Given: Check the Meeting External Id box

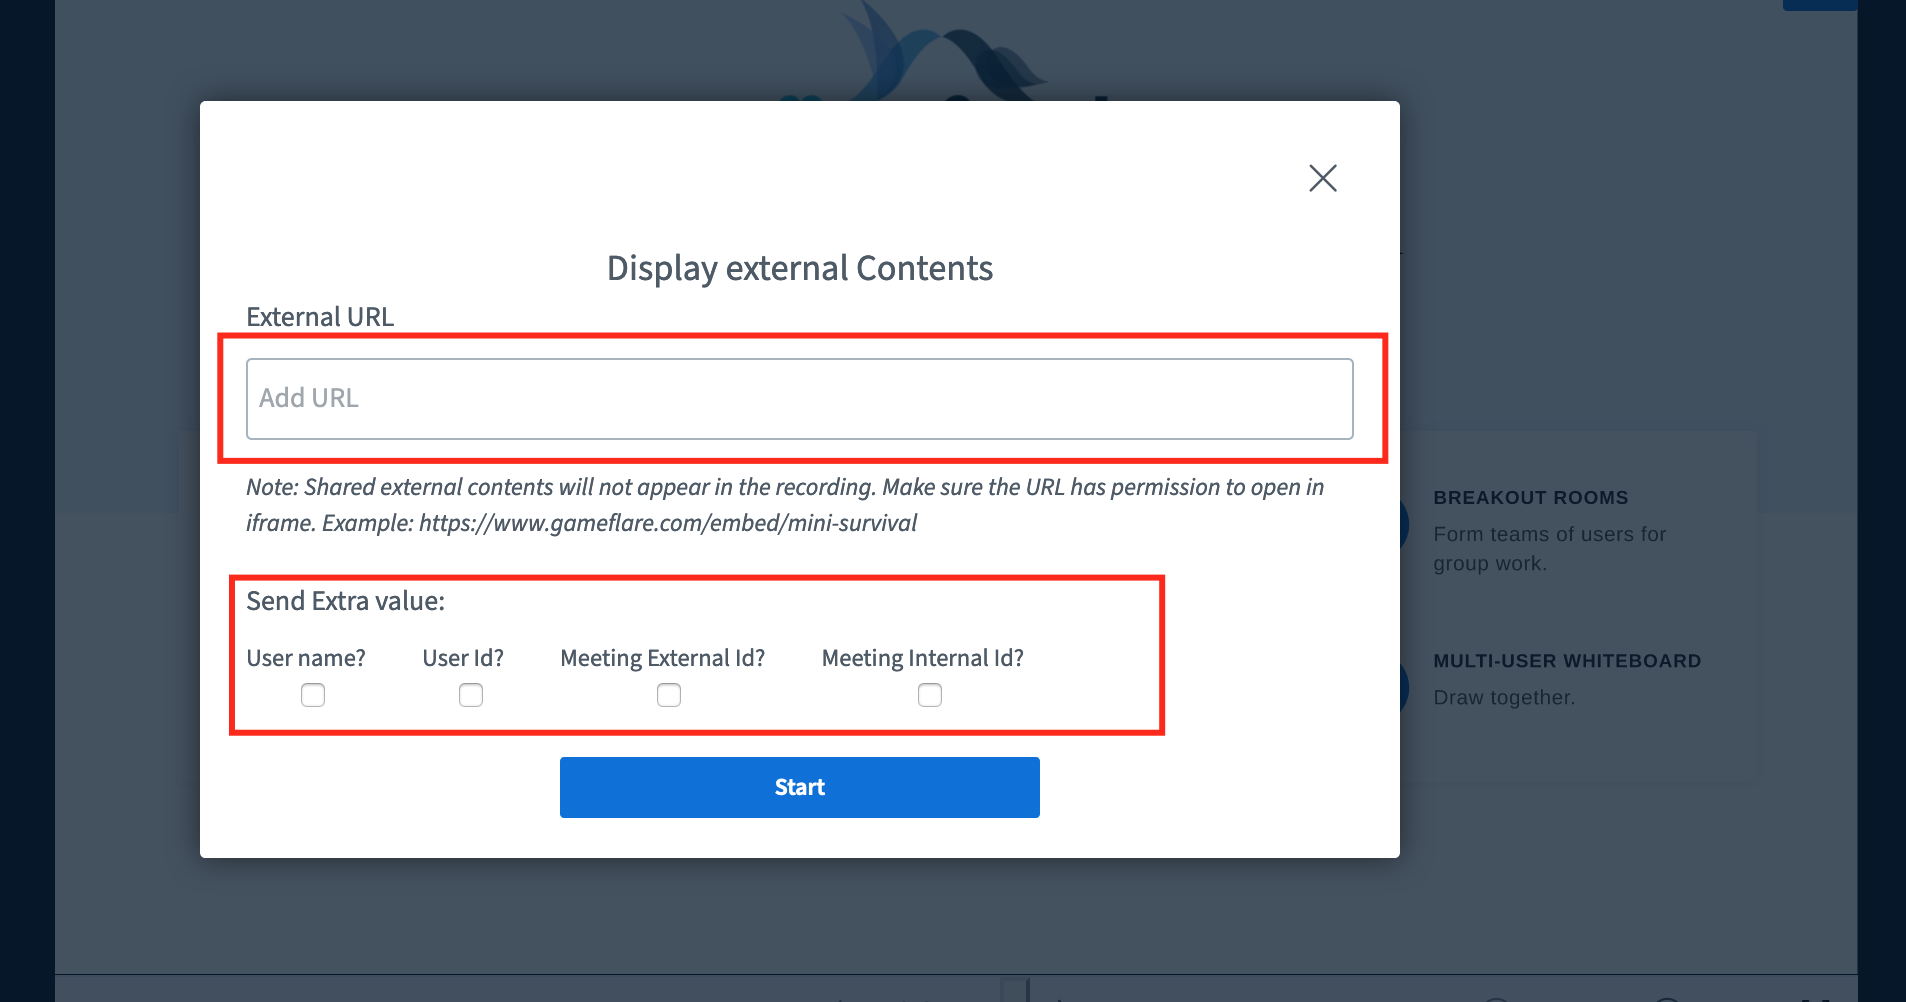Looking at the screenshot, I should (669, 695).
